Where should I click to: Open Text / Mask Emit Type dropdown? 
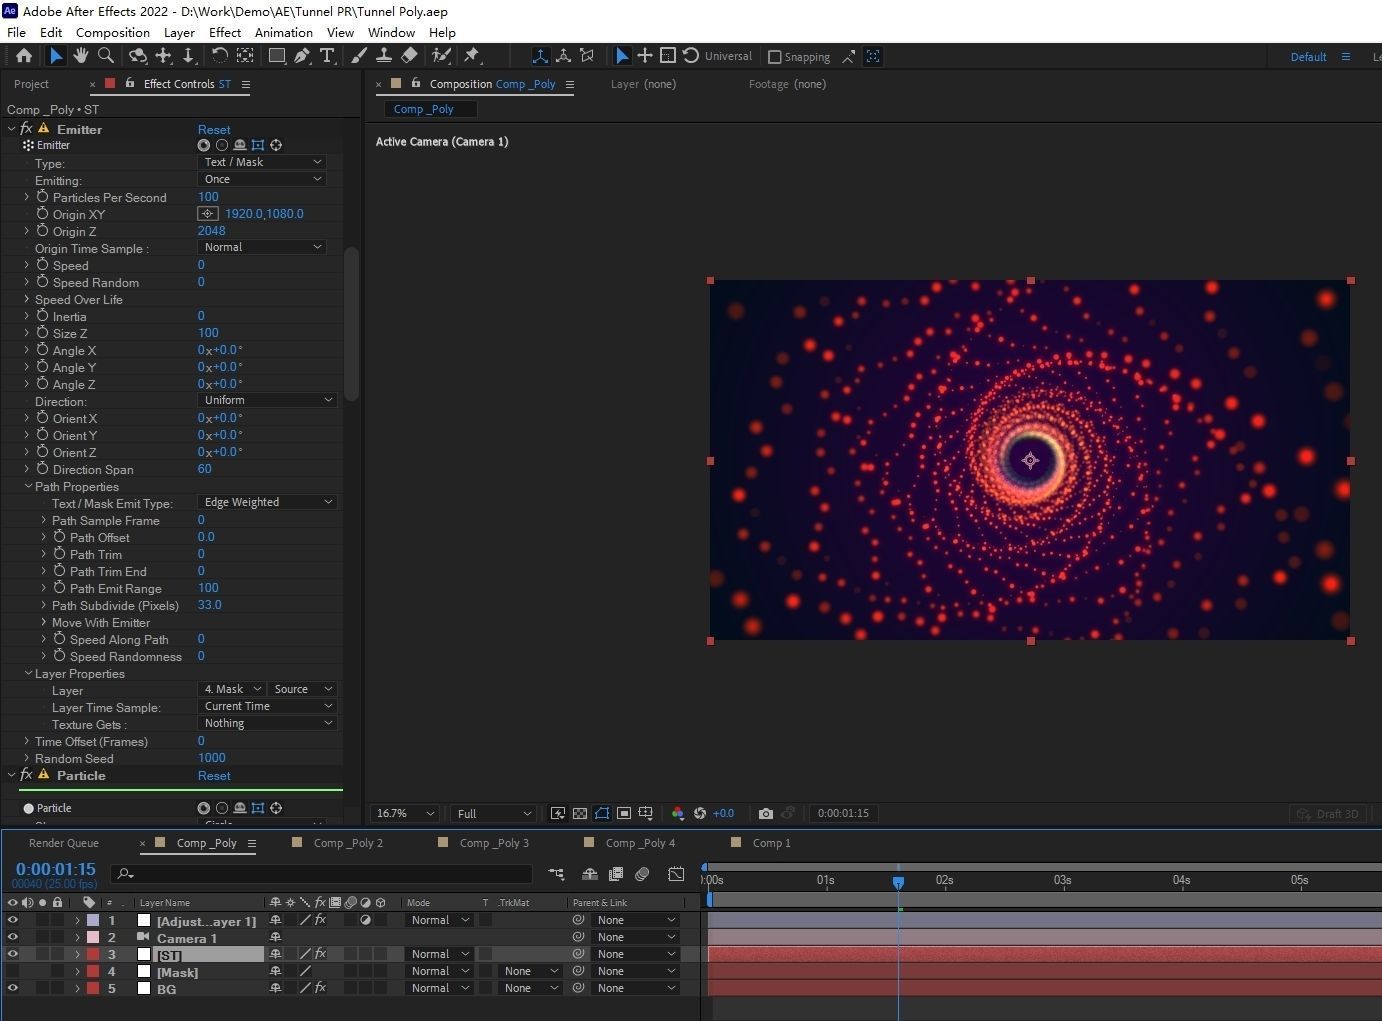click(268, 502)
